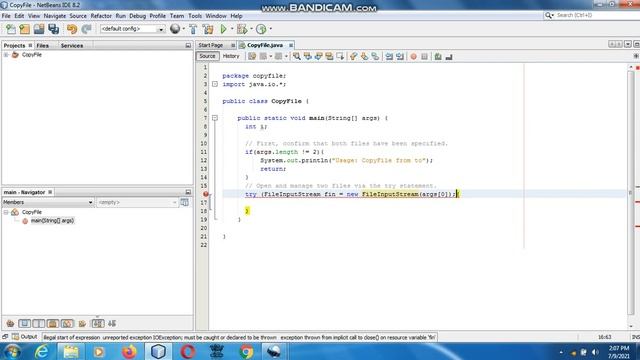The height and width of the screenshot is (360, 640).
Task: Toggle Show Non-Public Members in Navigator toolbar
Action: click(x=53, y=324)
